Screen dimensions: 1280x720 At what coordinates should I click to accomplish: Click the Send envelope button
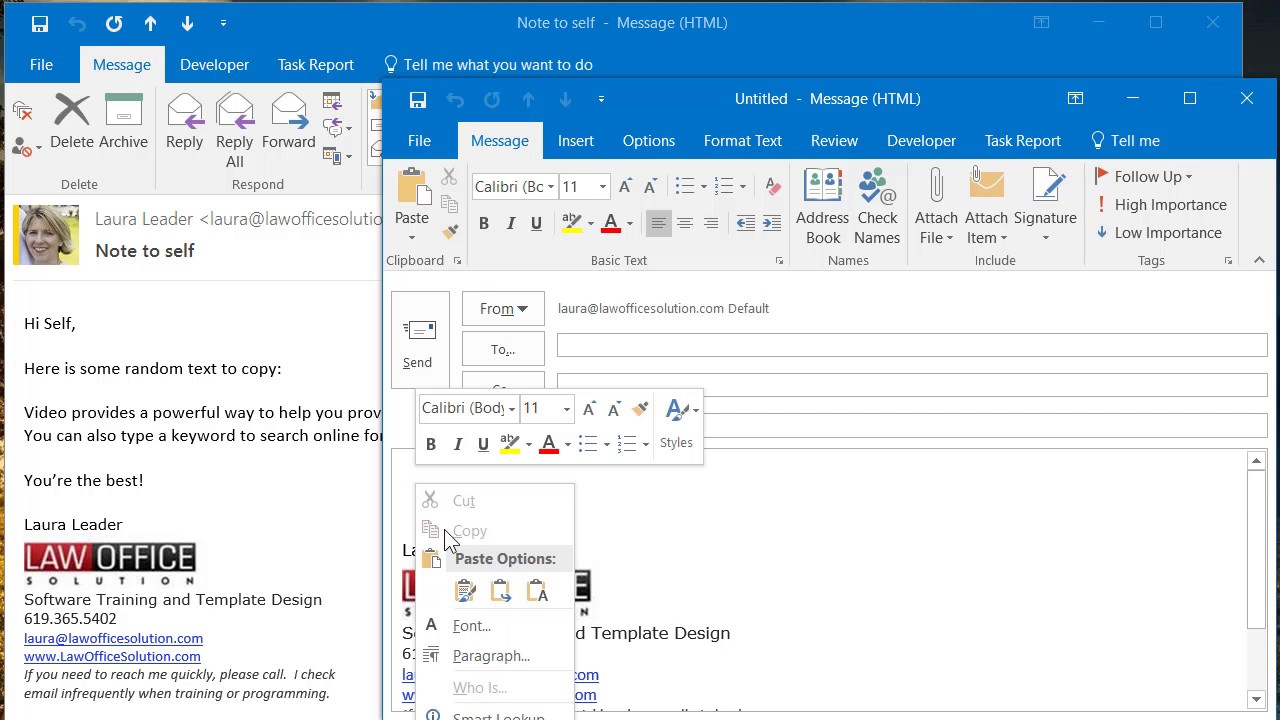418,341
